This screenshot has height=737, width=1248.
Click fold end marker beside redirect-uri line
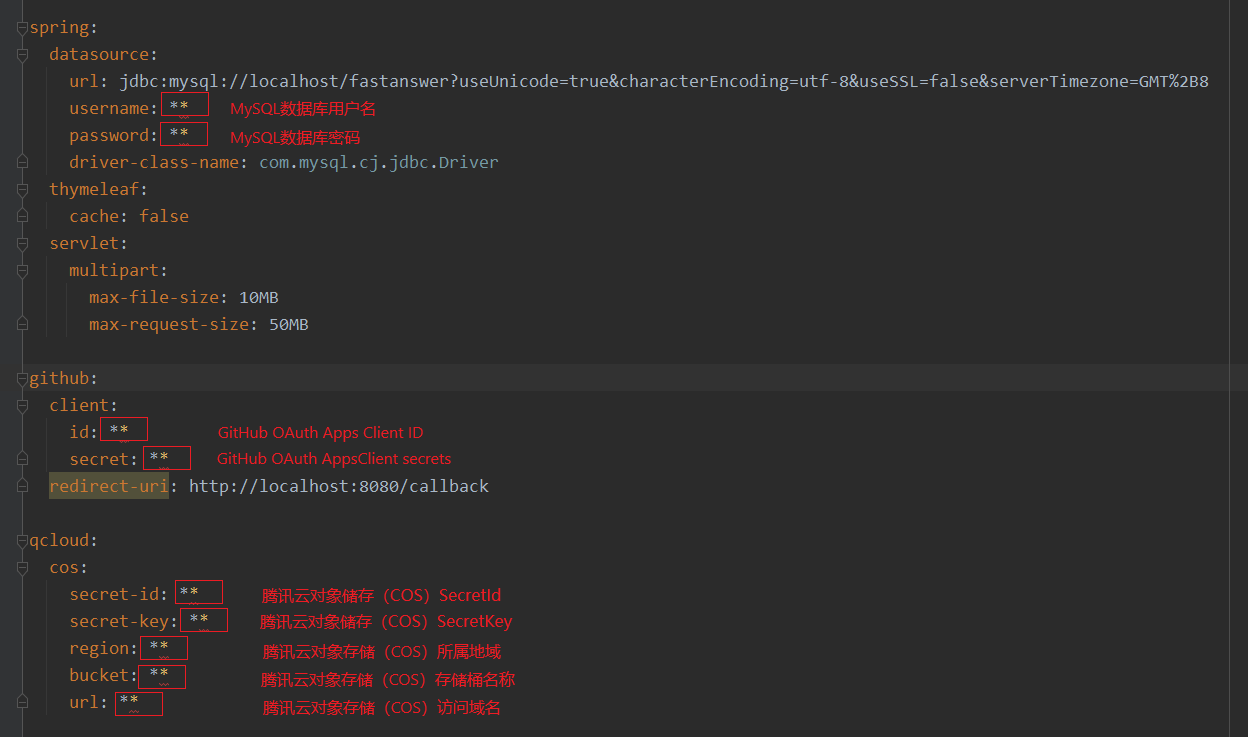(22, 486)
